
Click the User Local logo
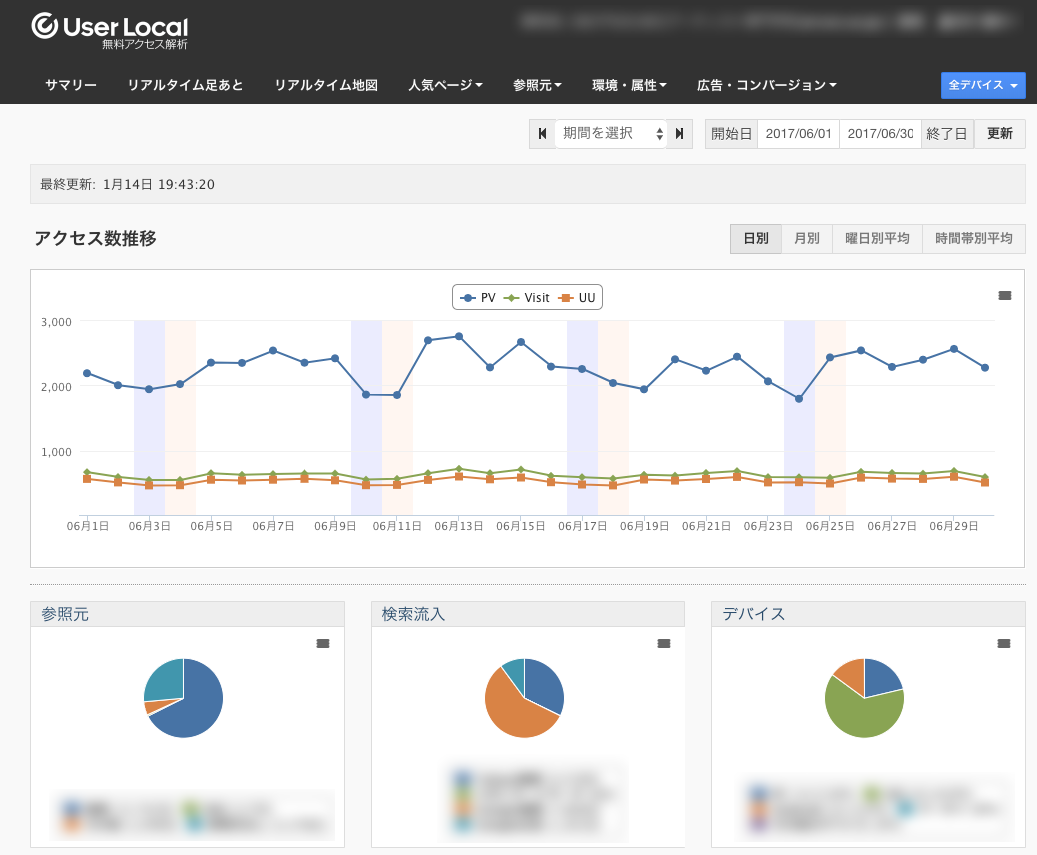110,29
